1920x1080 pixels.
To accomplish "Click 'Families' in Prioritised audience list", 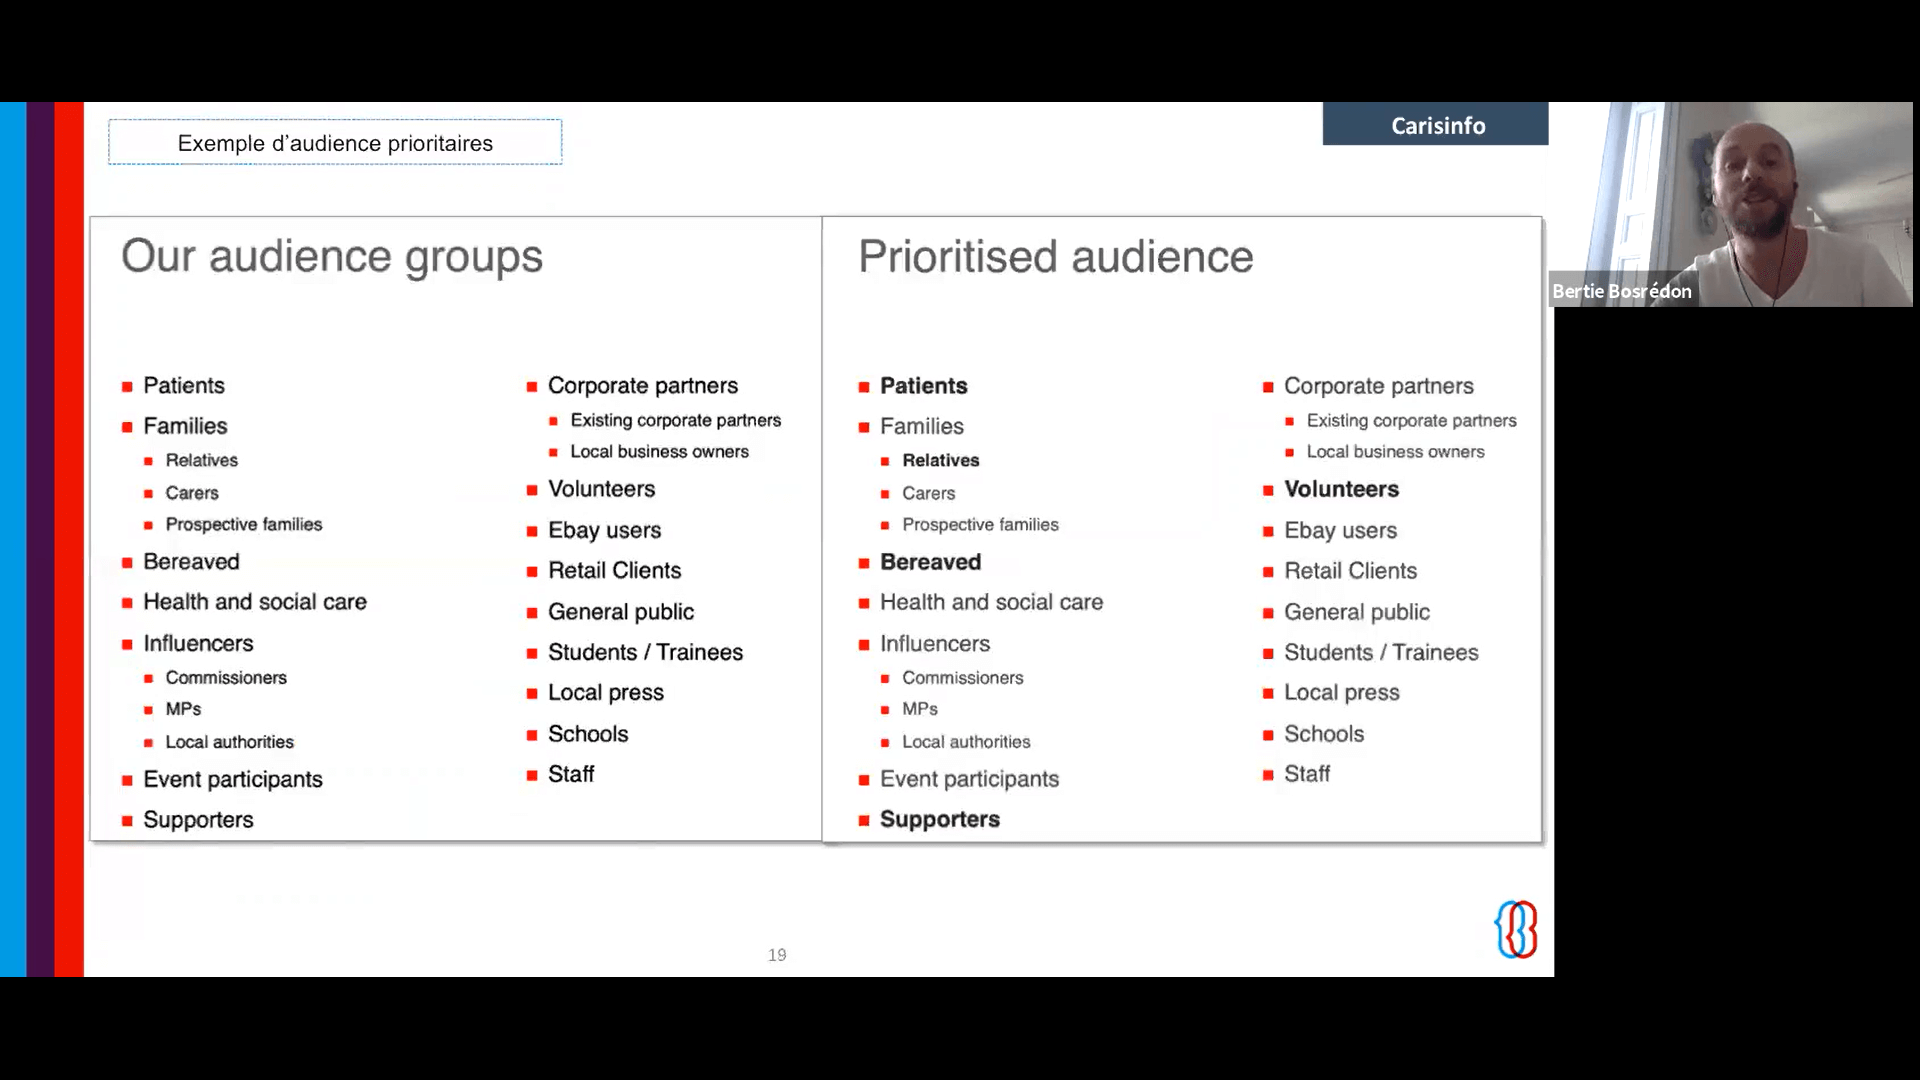I will (x=922, y=426).
